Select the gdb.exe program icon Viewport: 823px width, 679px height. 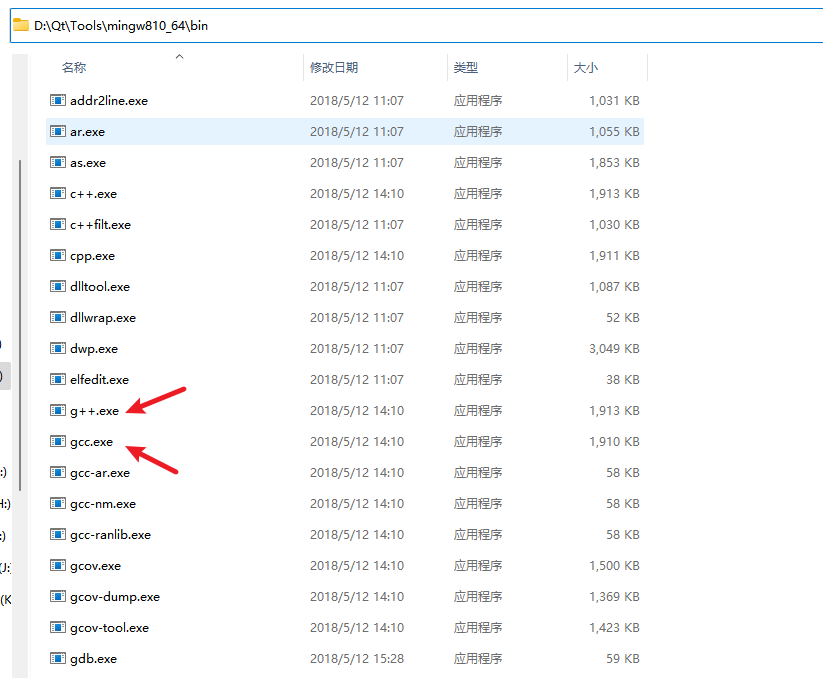57,658
